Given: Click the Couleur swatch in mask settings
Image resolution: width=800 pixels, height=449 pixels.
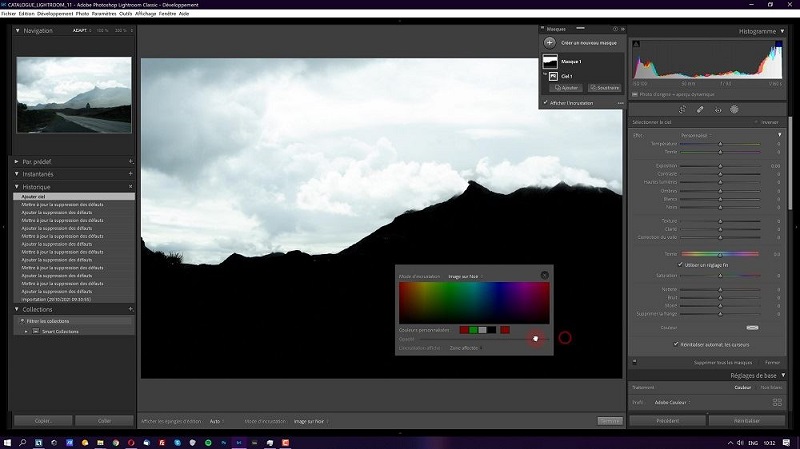Looking at the screenshot, I should click(x=753, y=328).
